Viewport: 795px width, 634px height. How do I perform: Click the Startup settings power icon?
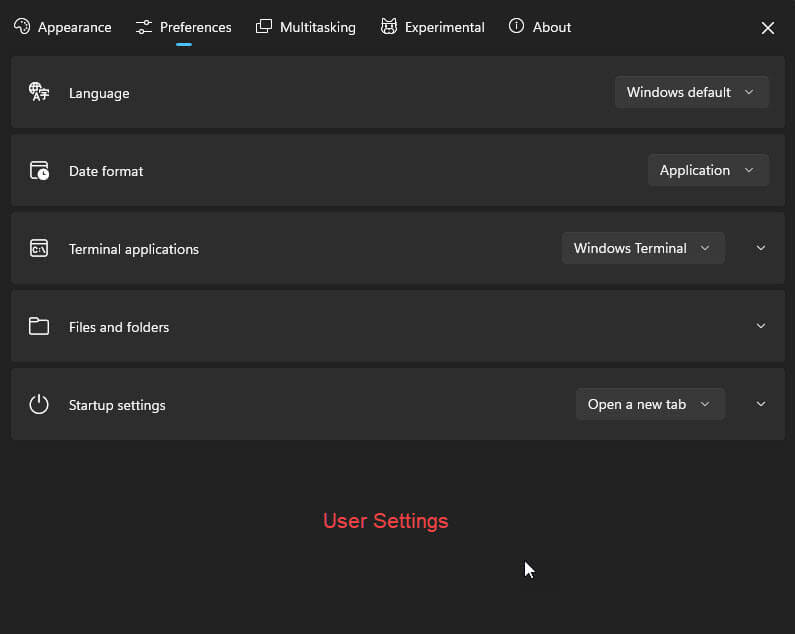pyautogui.click(x=39, y=404)
